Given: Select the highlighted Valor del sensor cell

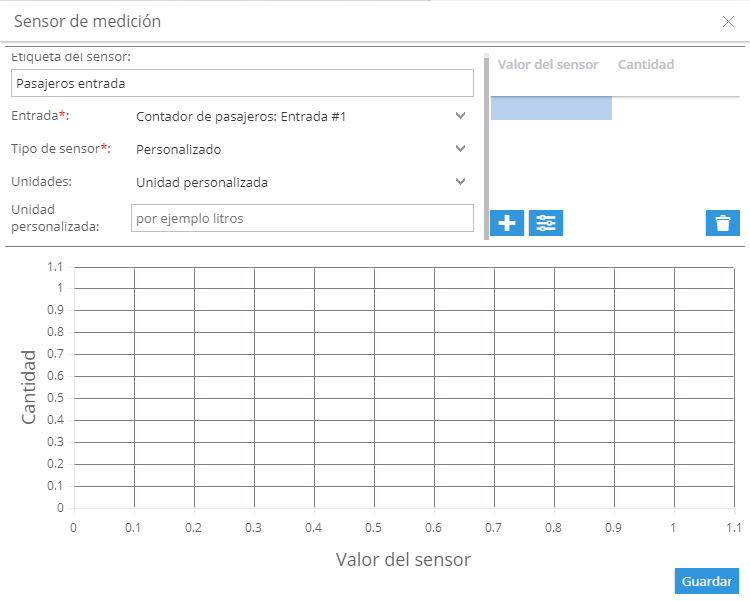Looking at the screenshot, I should pos(551,108).
